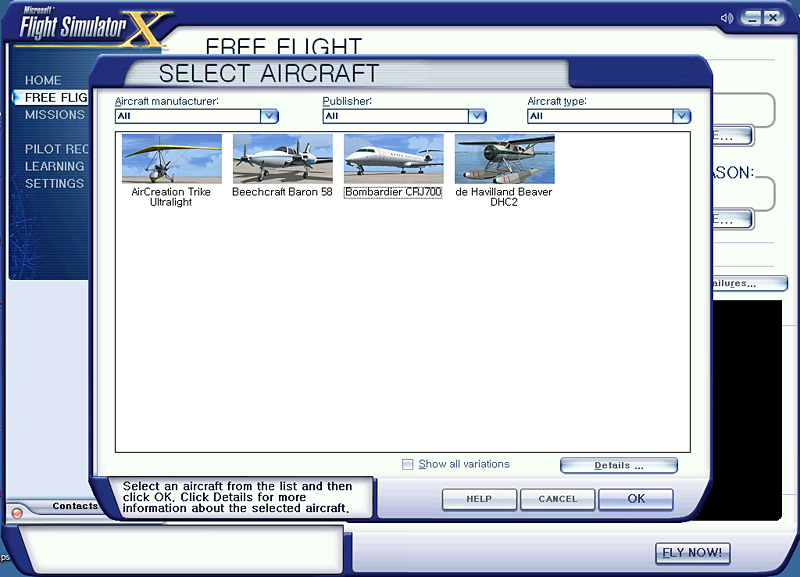Image resolution: width=800 pixels, height=577 pixels.
Task: Open PILOT RECORDS in the sidebar
Action: tap(56, 149)
